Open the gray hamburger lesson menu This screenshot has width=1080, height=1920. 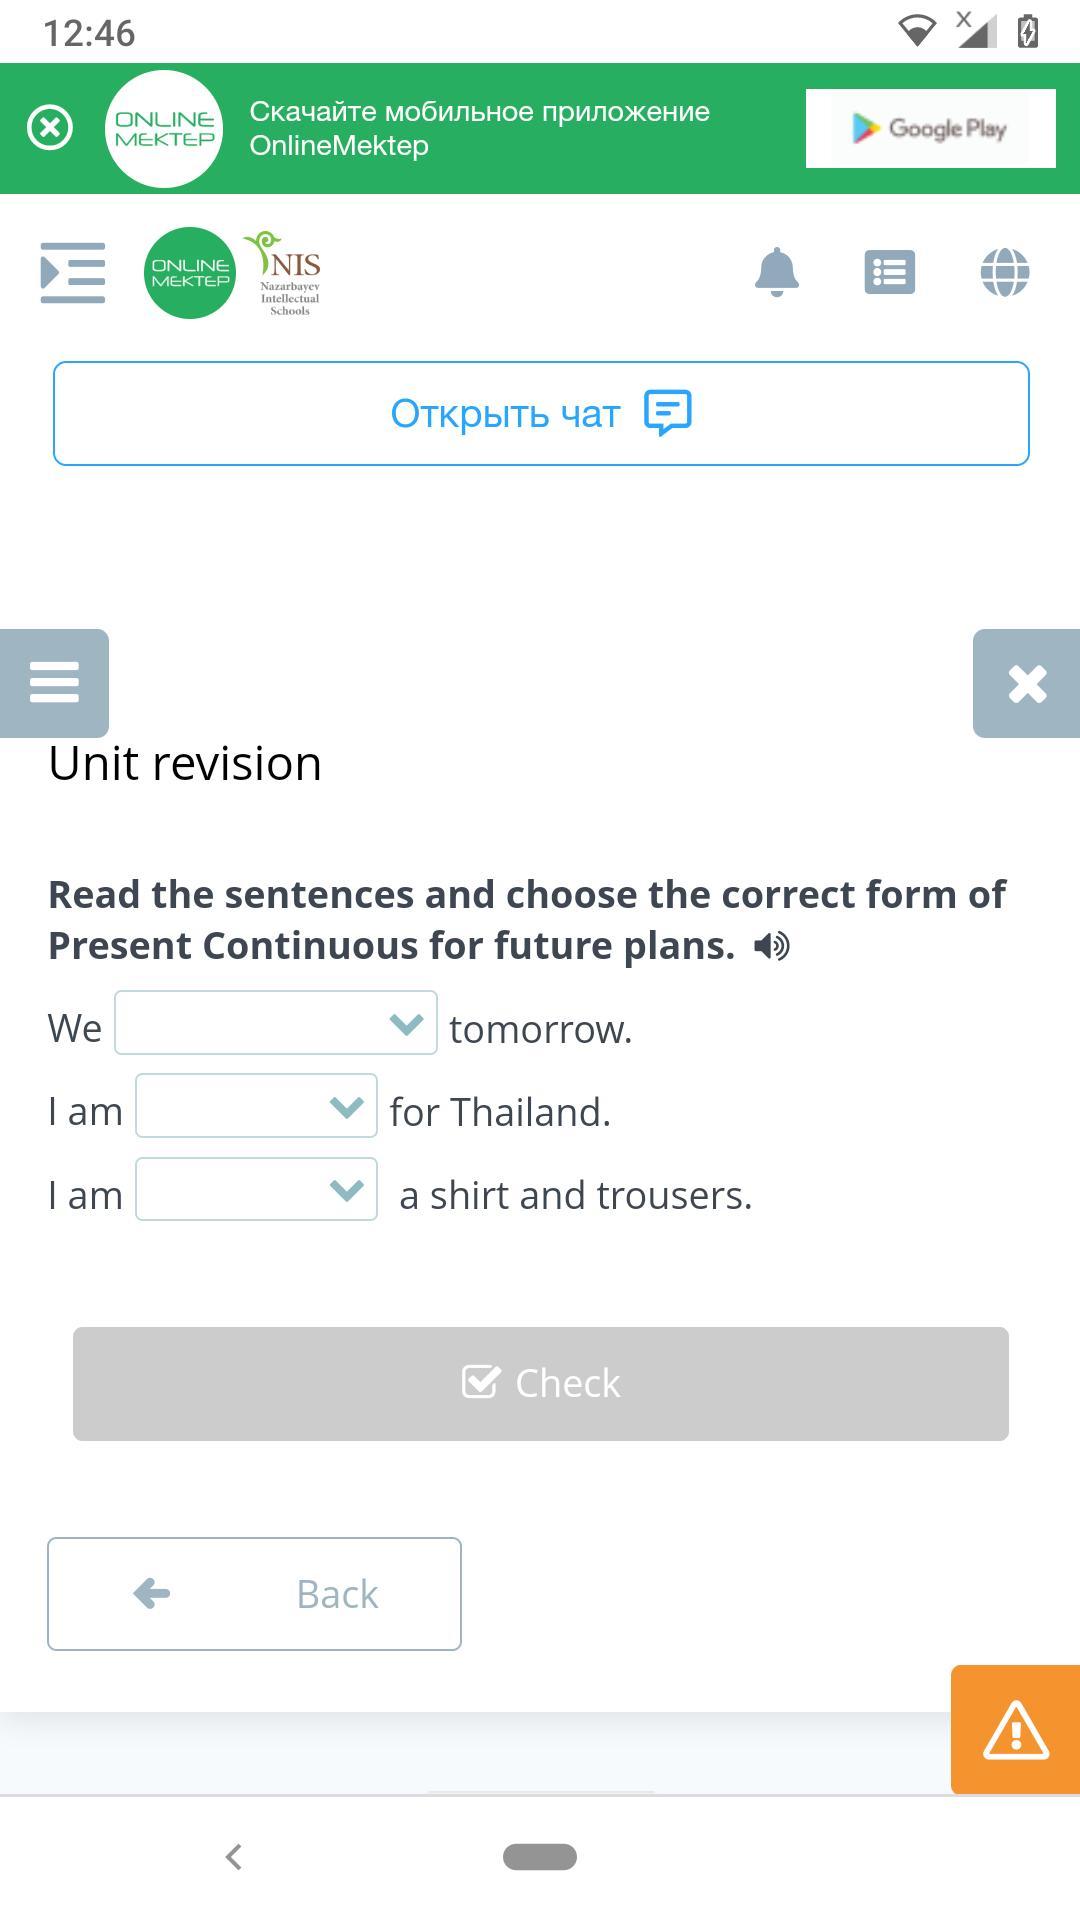click(54, 683)
